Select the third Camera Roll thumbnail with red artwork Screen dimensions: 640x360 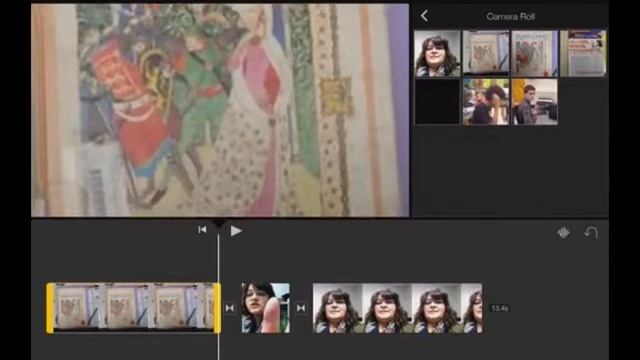tap(534, 53)
